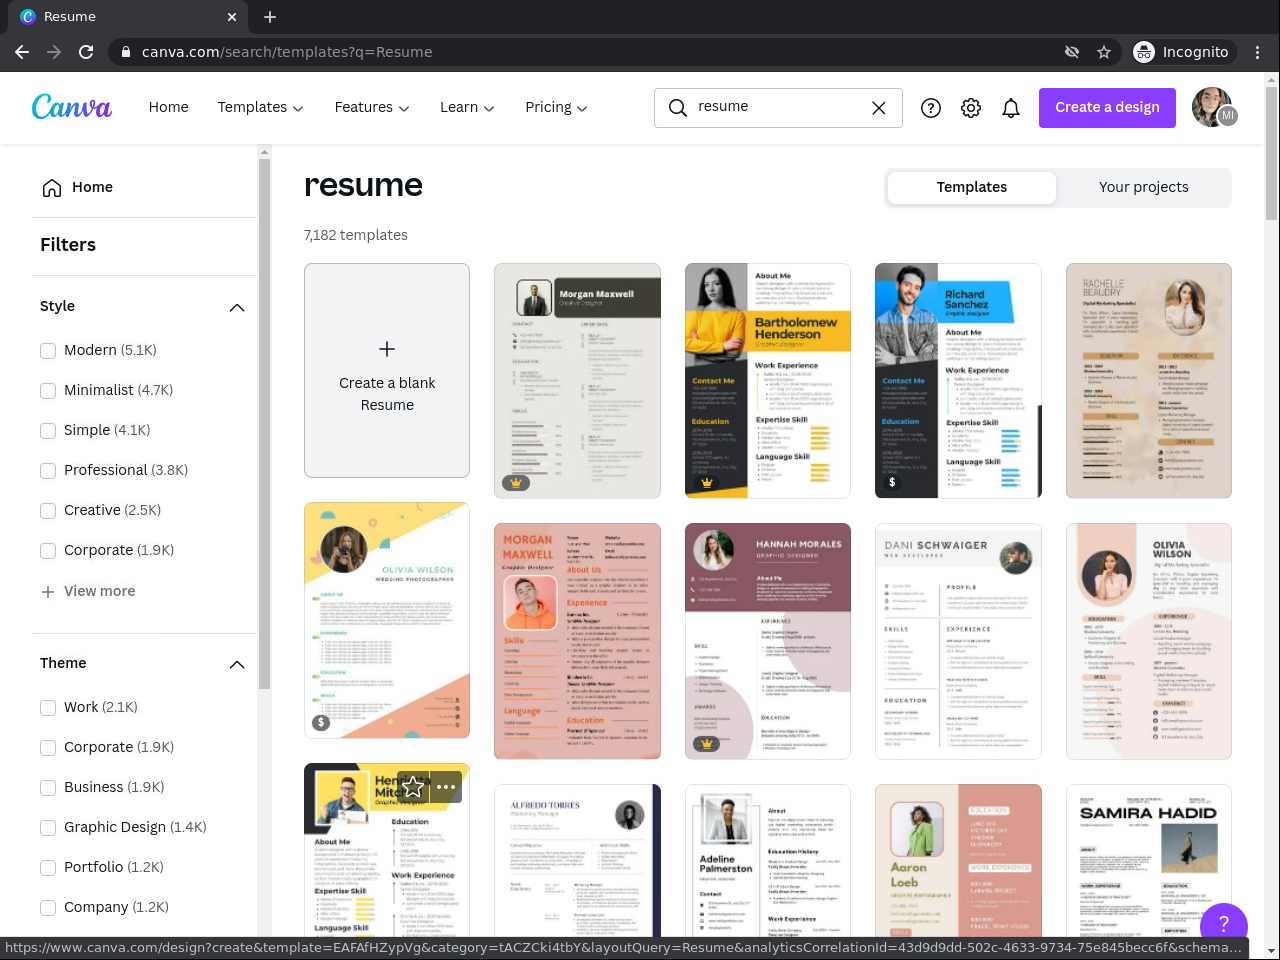Open the settings gear icon
The width and height of the screenshot is (1280, 960).
(x=971, y=108)
